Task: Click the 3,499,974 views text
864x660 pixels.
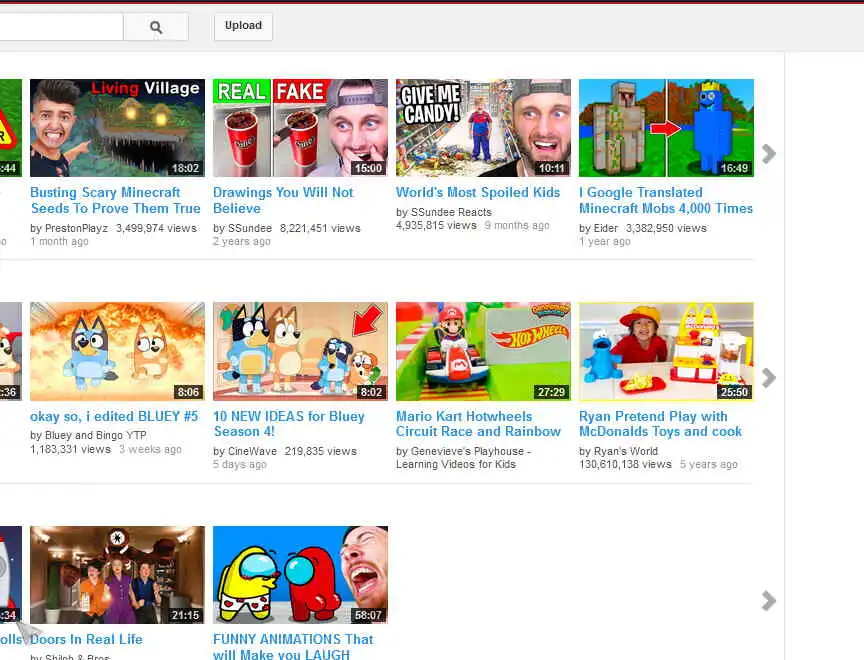Action: 156,228
